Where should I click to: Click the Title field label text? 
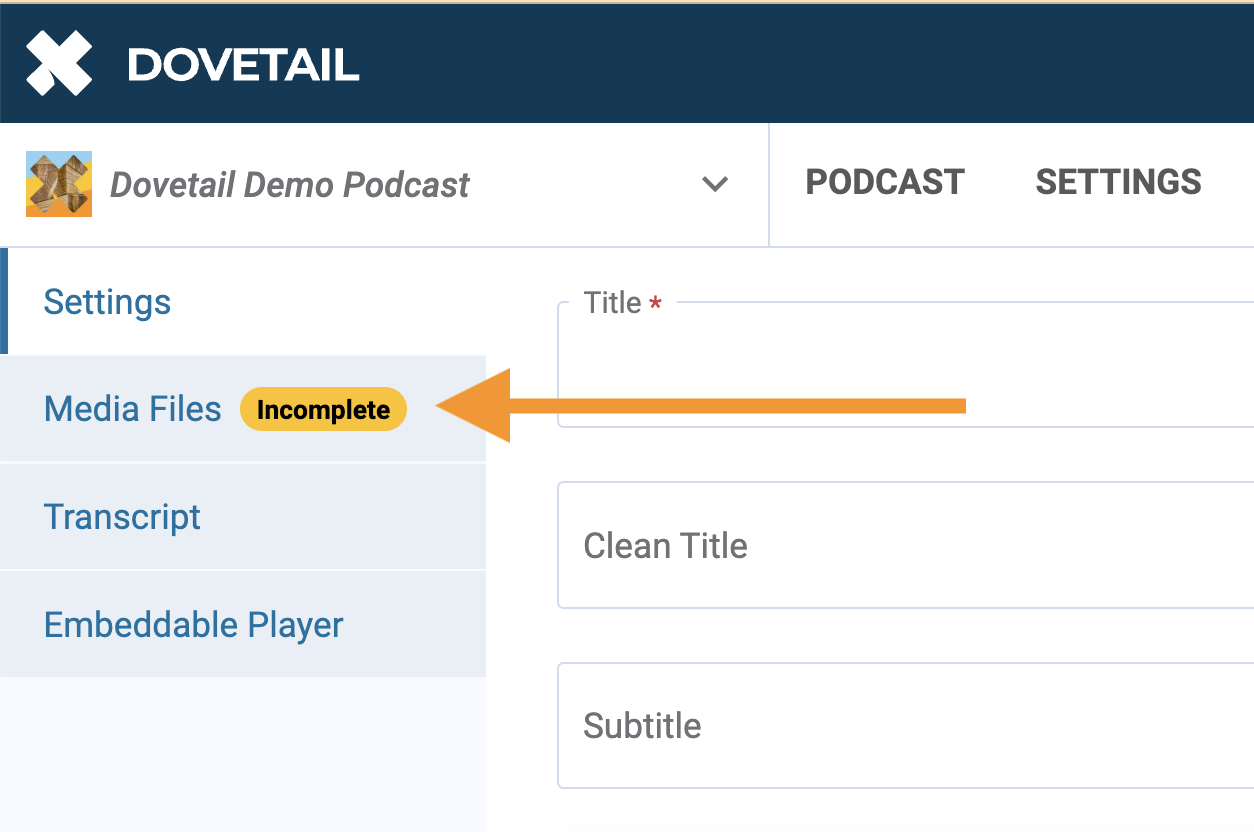coord(612,303)
